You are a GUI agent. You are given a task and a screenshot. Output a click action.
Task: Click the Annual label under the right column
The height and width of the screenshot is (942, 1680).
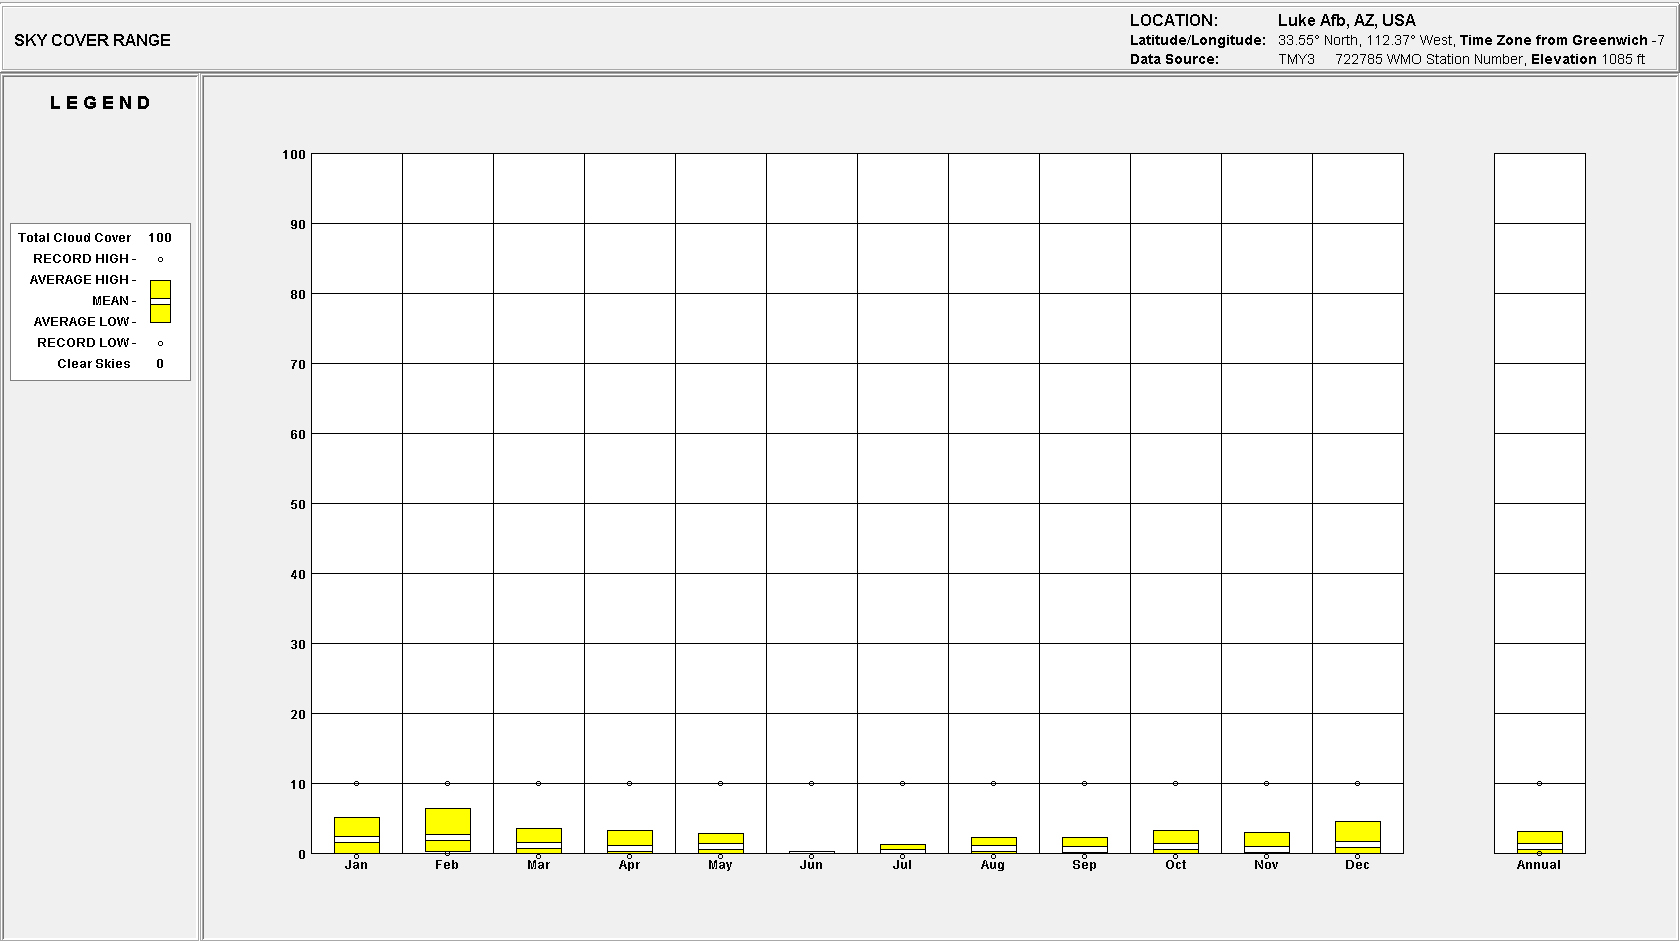(1538, 865)
